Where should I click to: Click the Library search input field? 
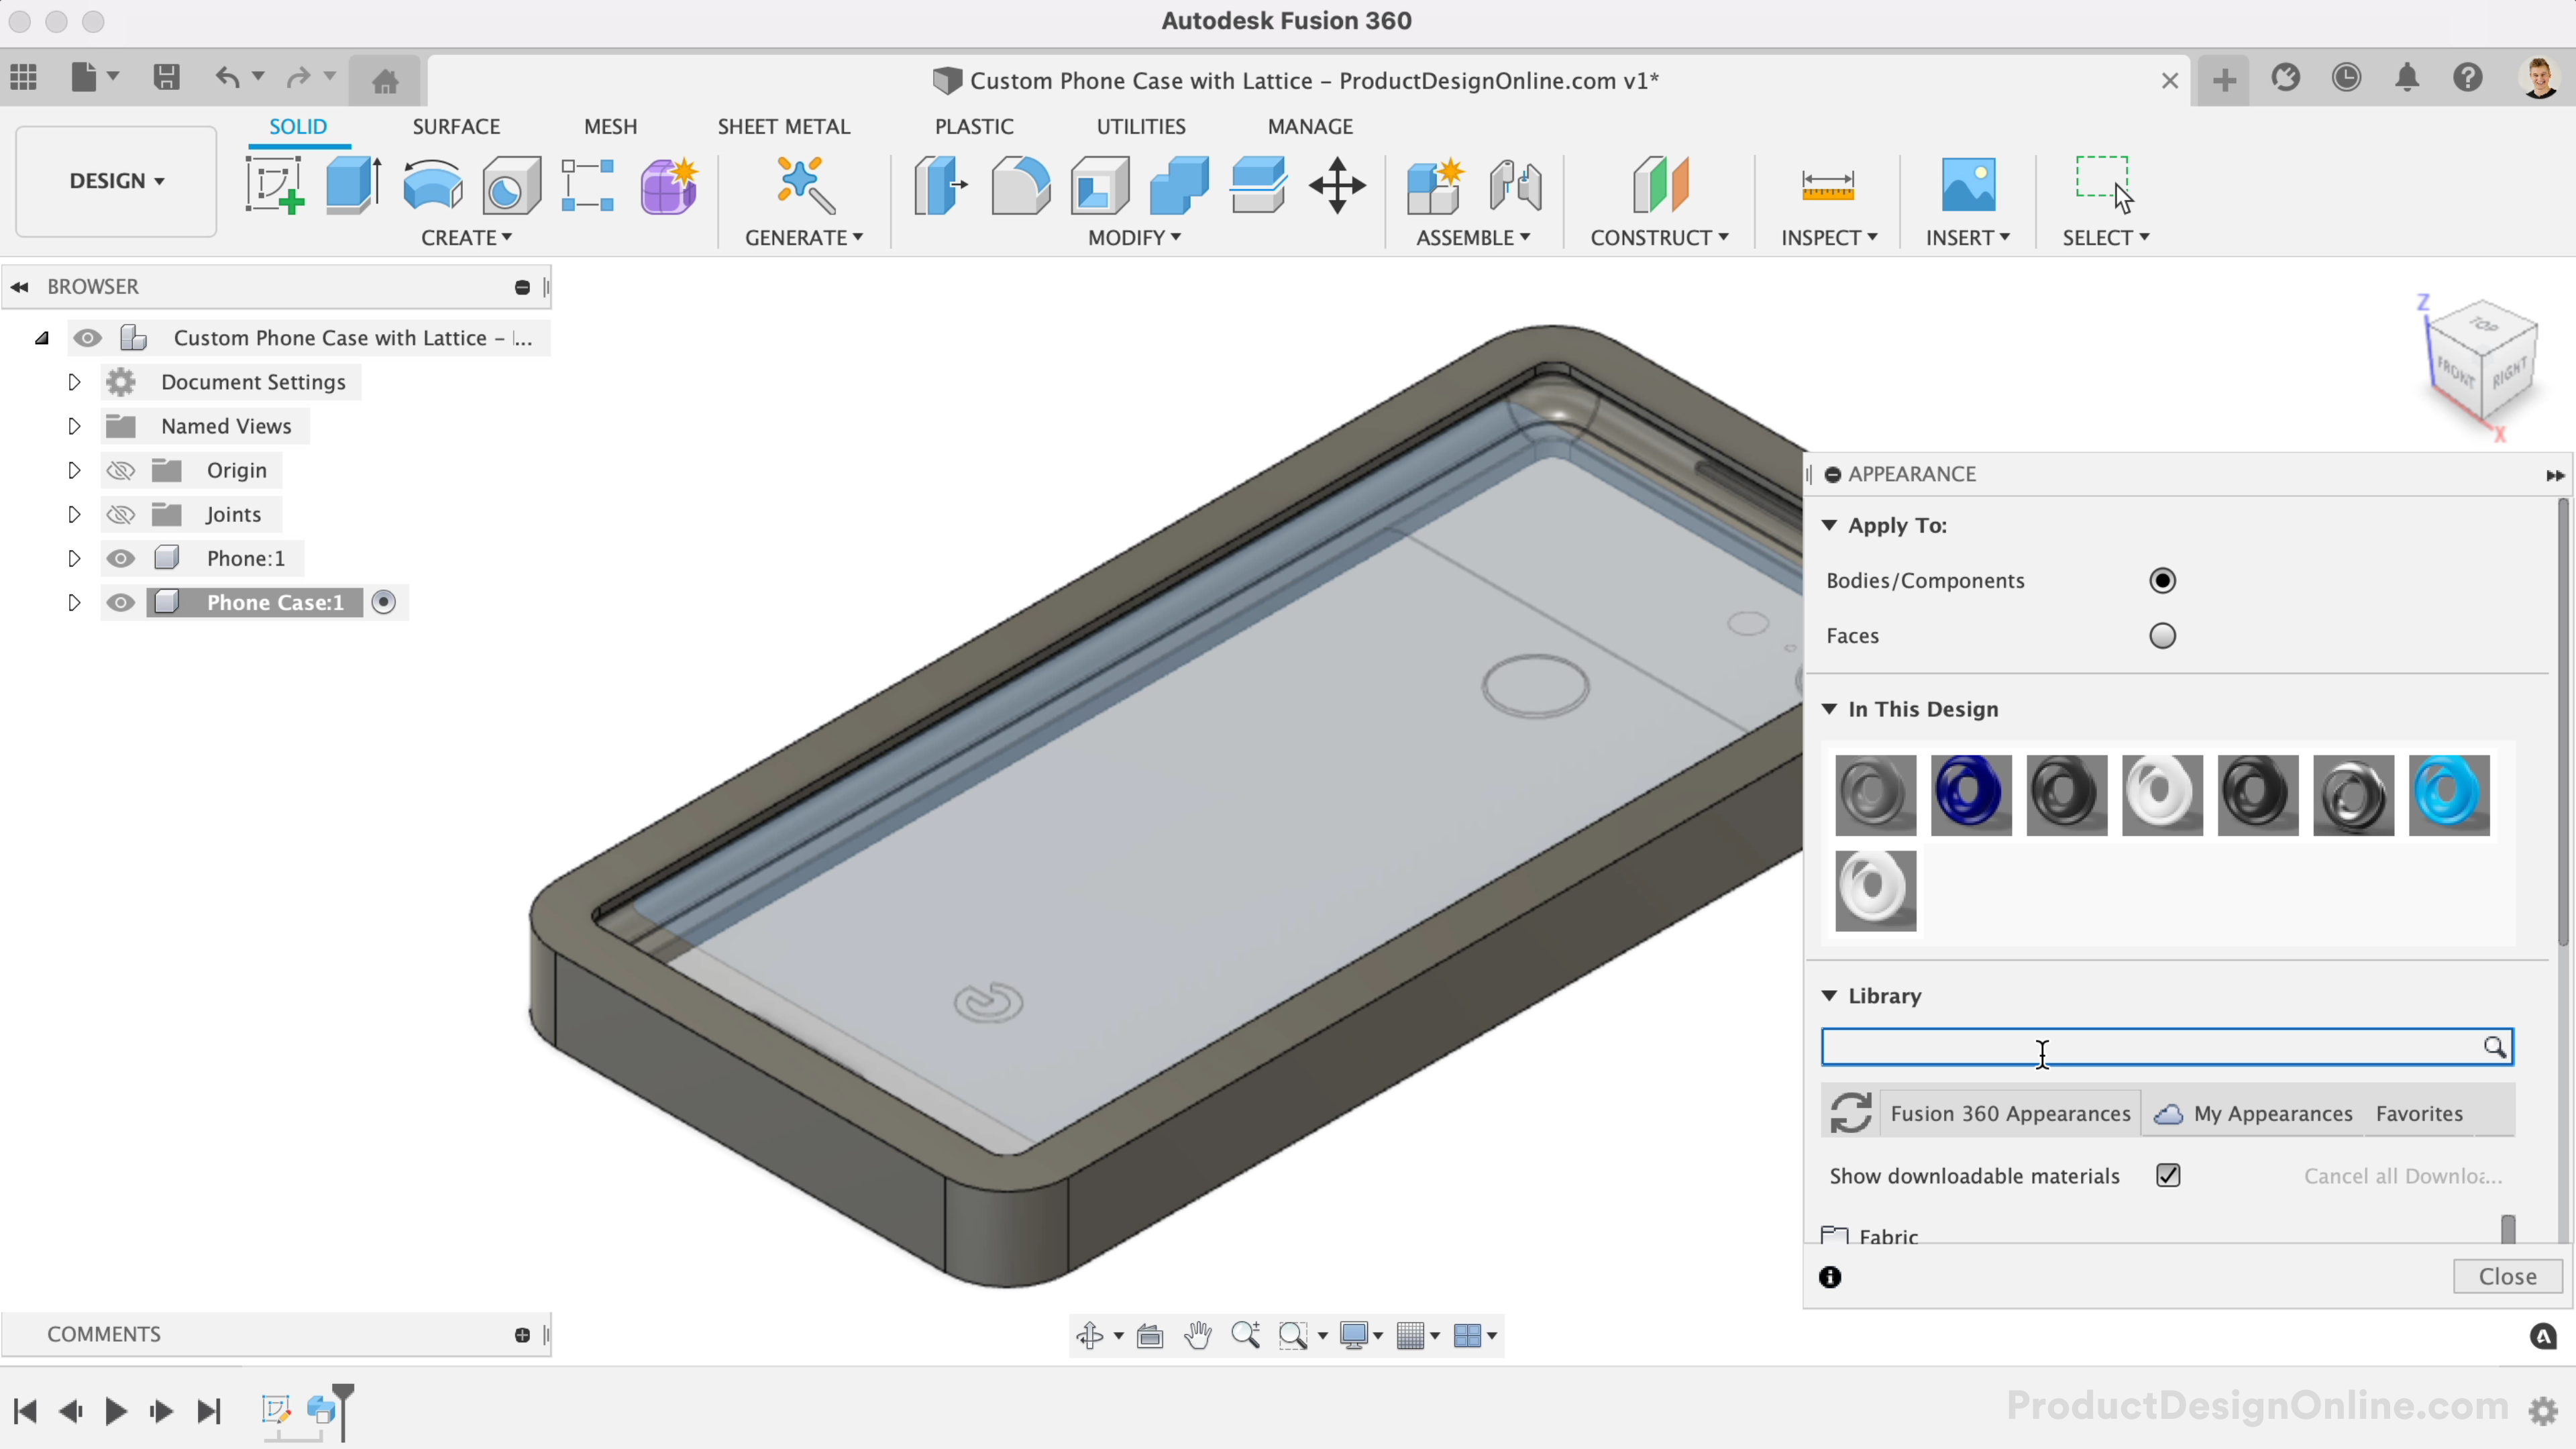click(x=2150, y=1047)
